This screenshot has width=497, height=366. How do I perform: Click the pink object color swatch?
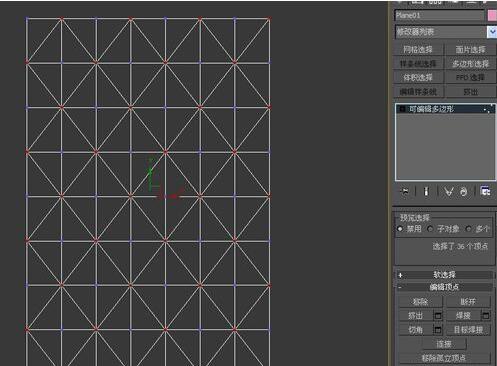[x=492, y=15]
